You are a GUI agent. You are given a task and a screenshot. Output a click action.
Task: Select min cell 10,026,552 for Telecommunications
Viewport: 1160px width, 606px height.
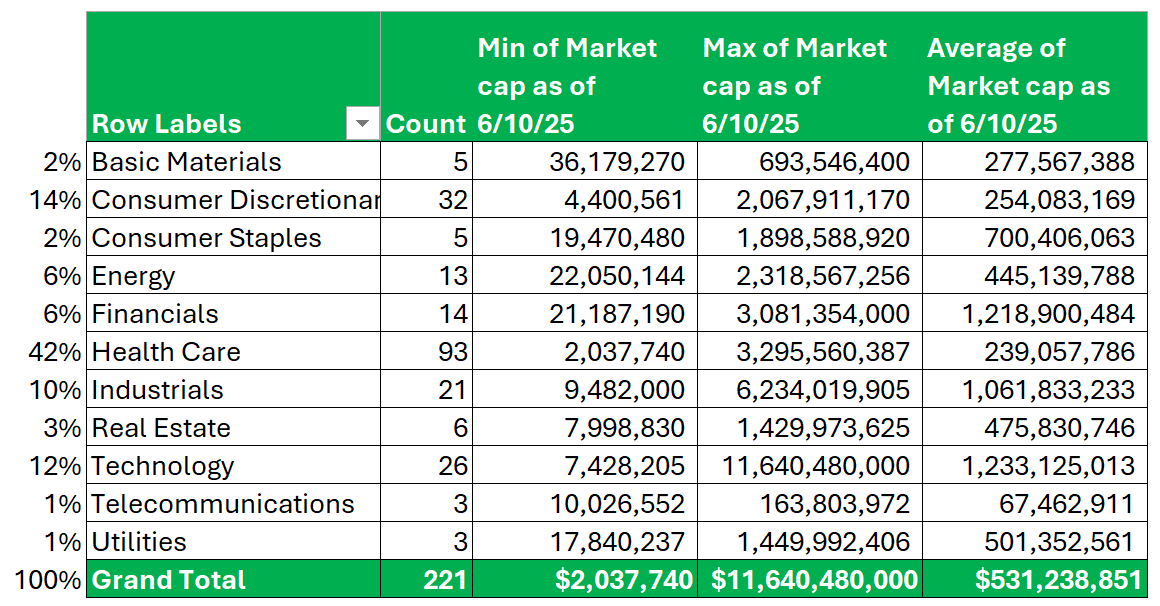coord(584,502)
